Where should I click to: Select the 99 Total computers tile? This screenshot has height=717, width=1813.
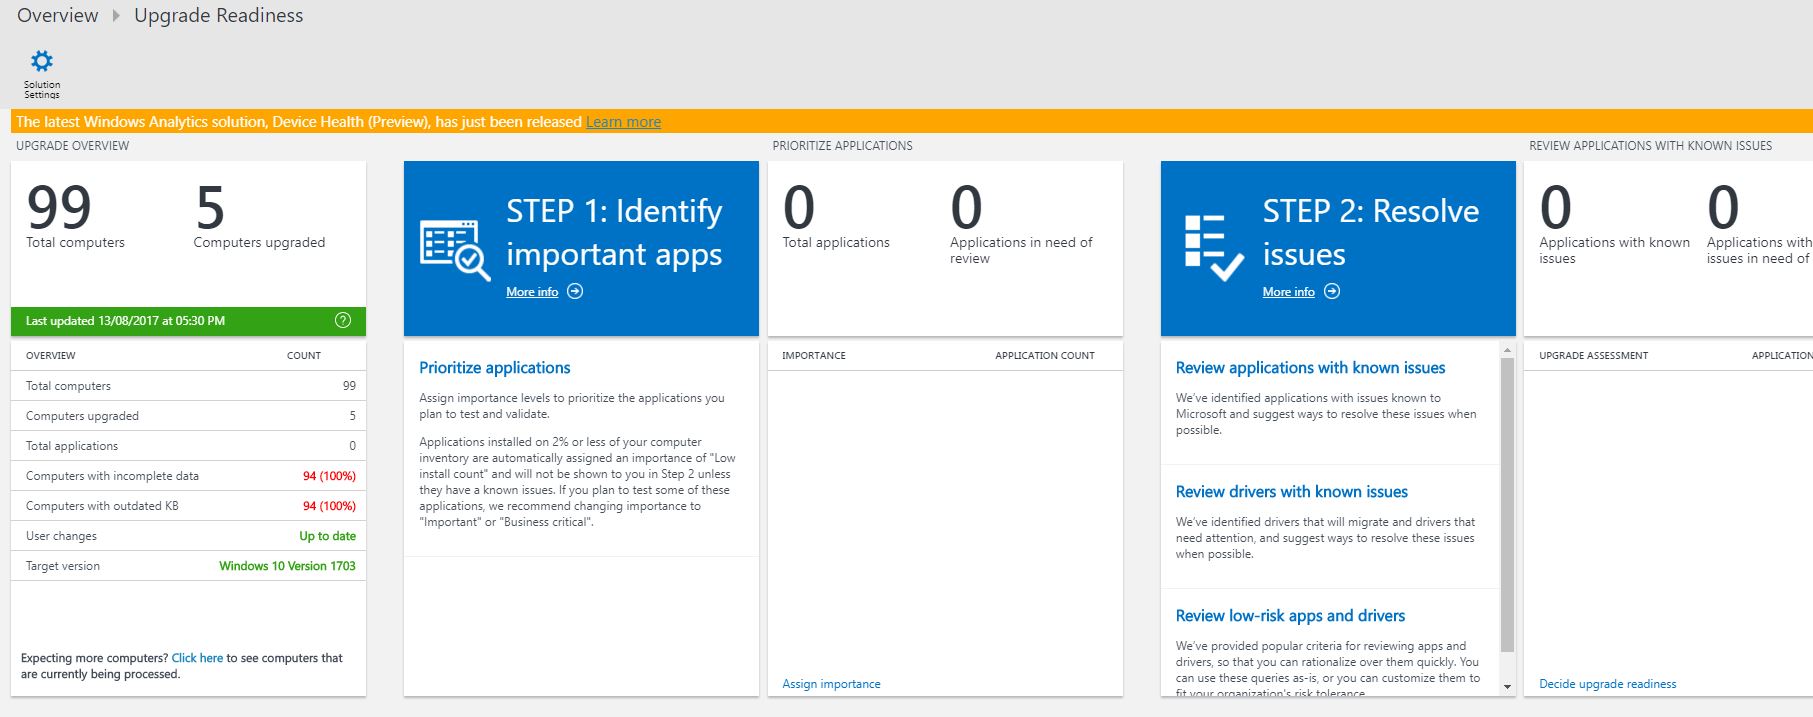76,216
